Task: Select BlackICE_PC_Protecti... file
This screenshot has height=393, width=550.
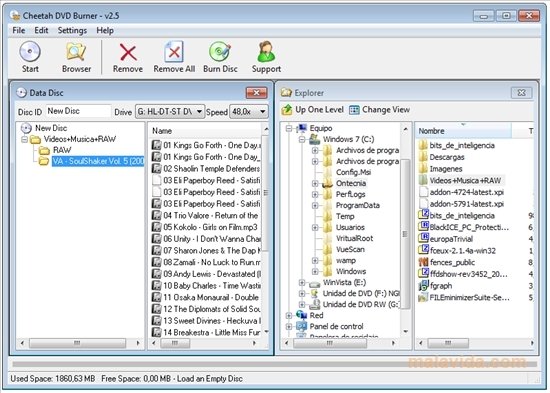Action: click(469, 227)
